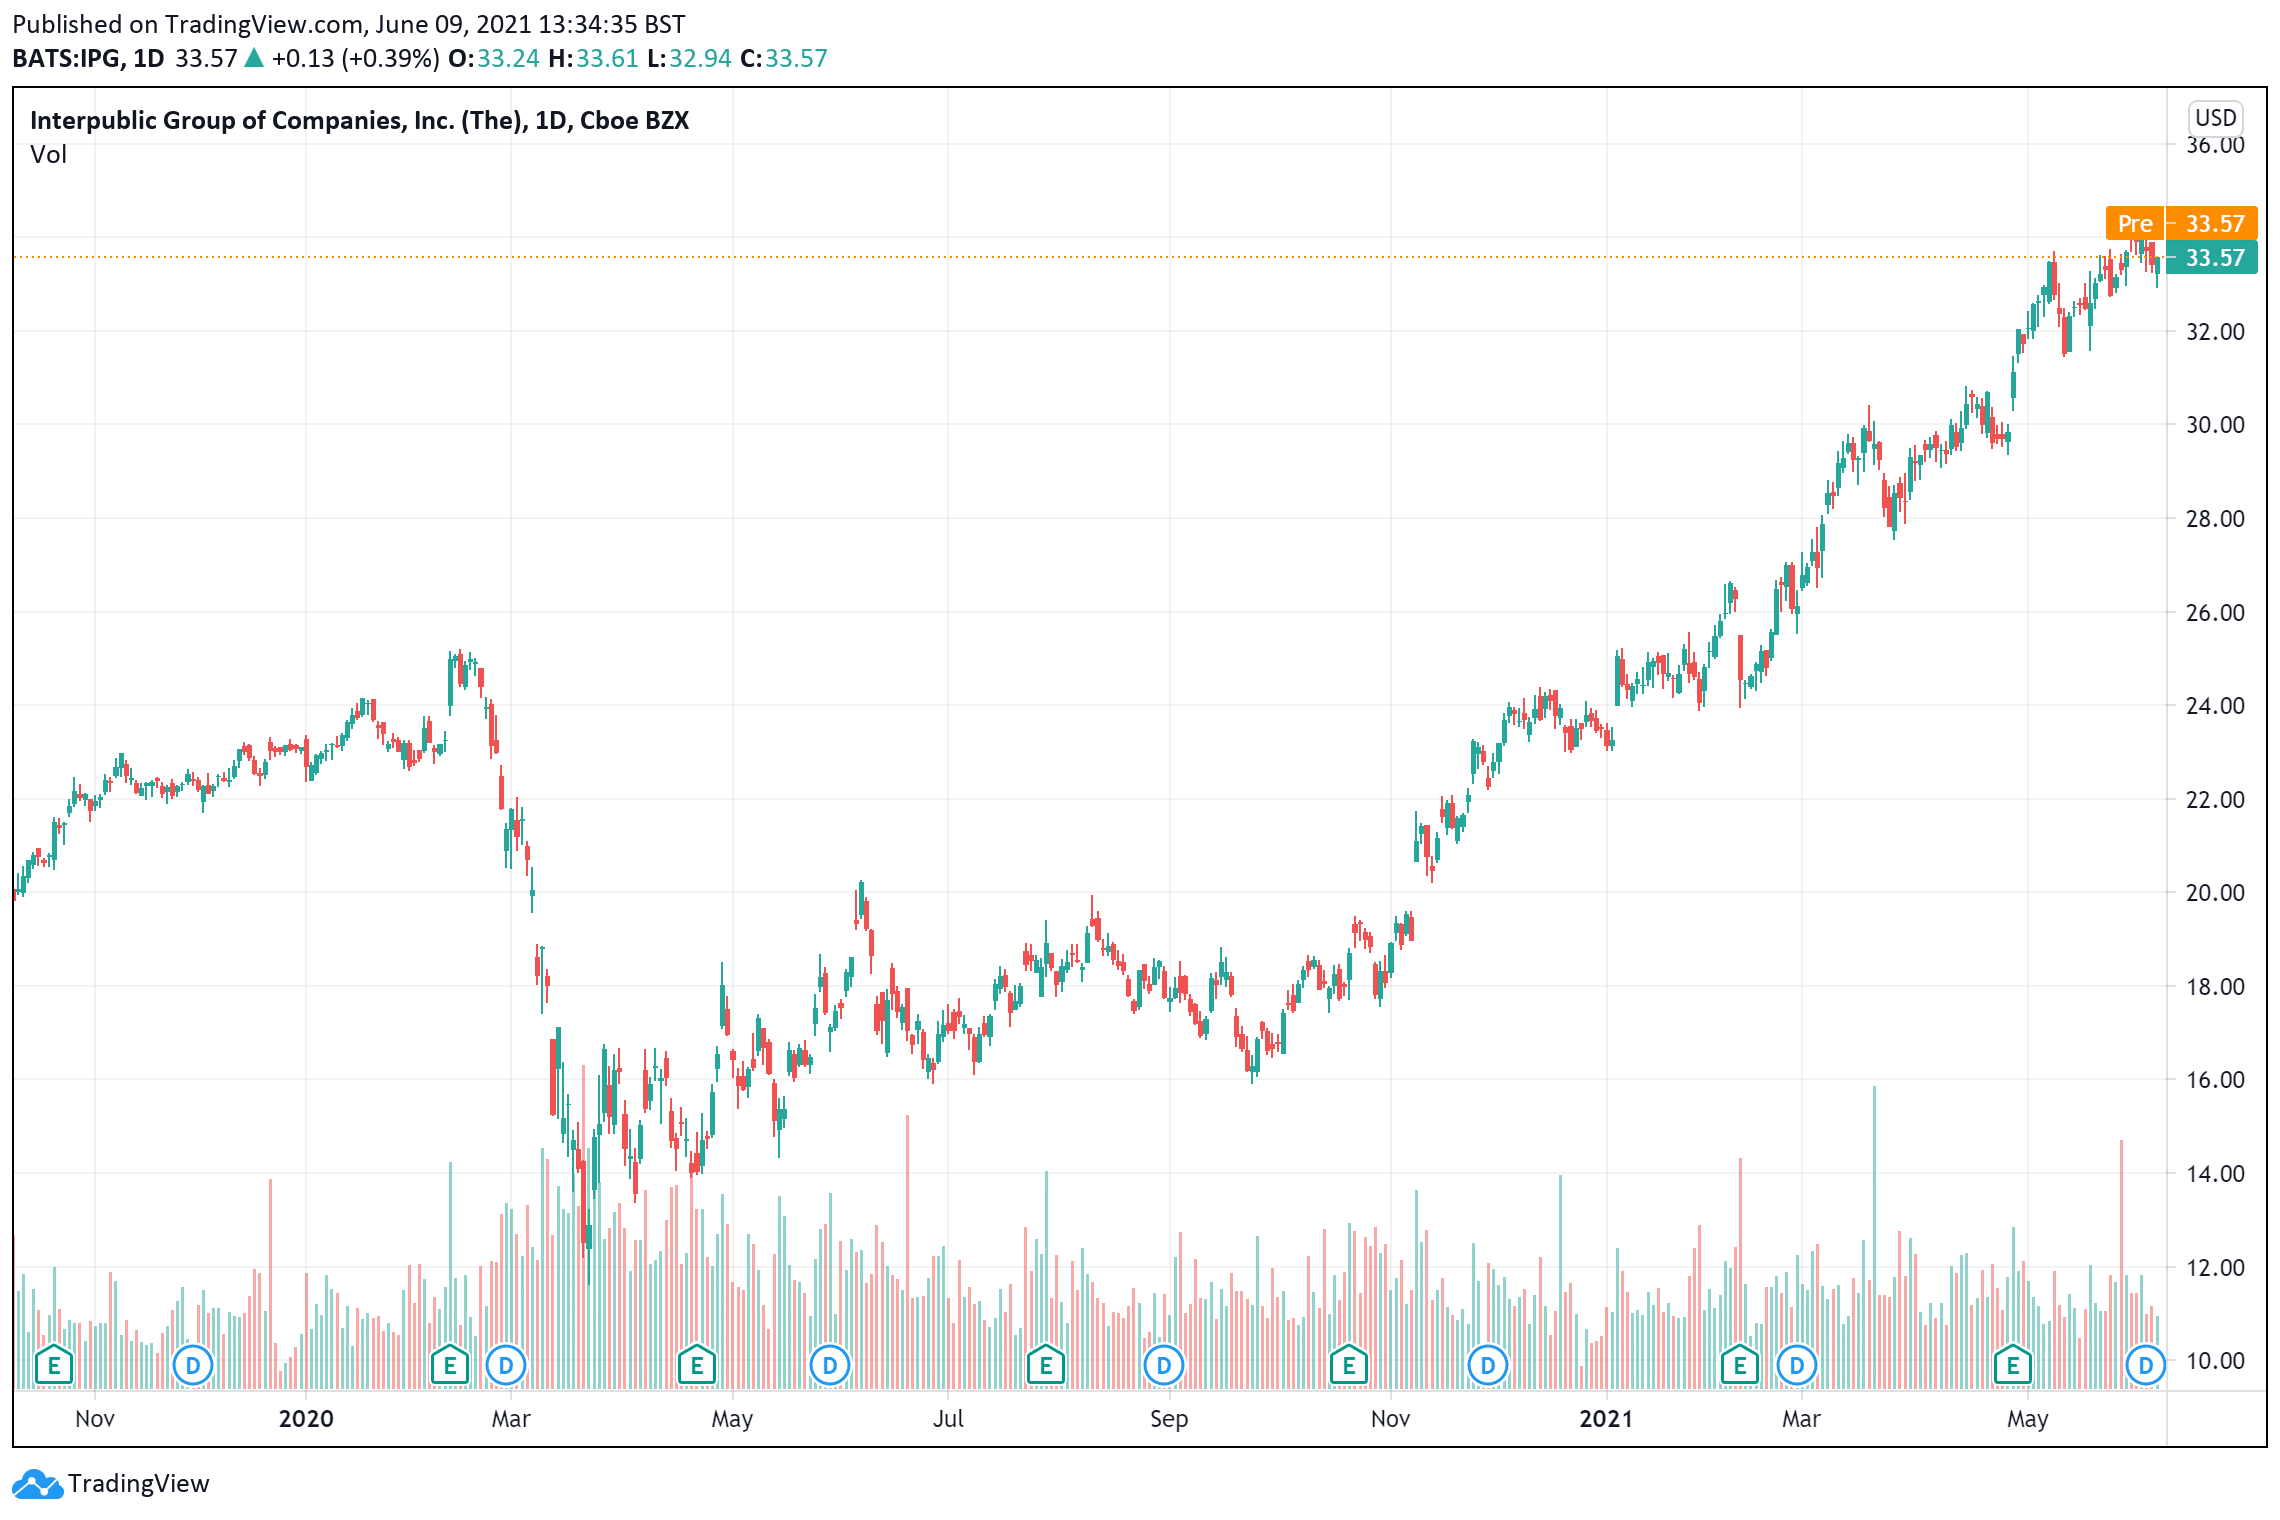Click the April 2020 earnings E marker

click(x=697, y=1365)
